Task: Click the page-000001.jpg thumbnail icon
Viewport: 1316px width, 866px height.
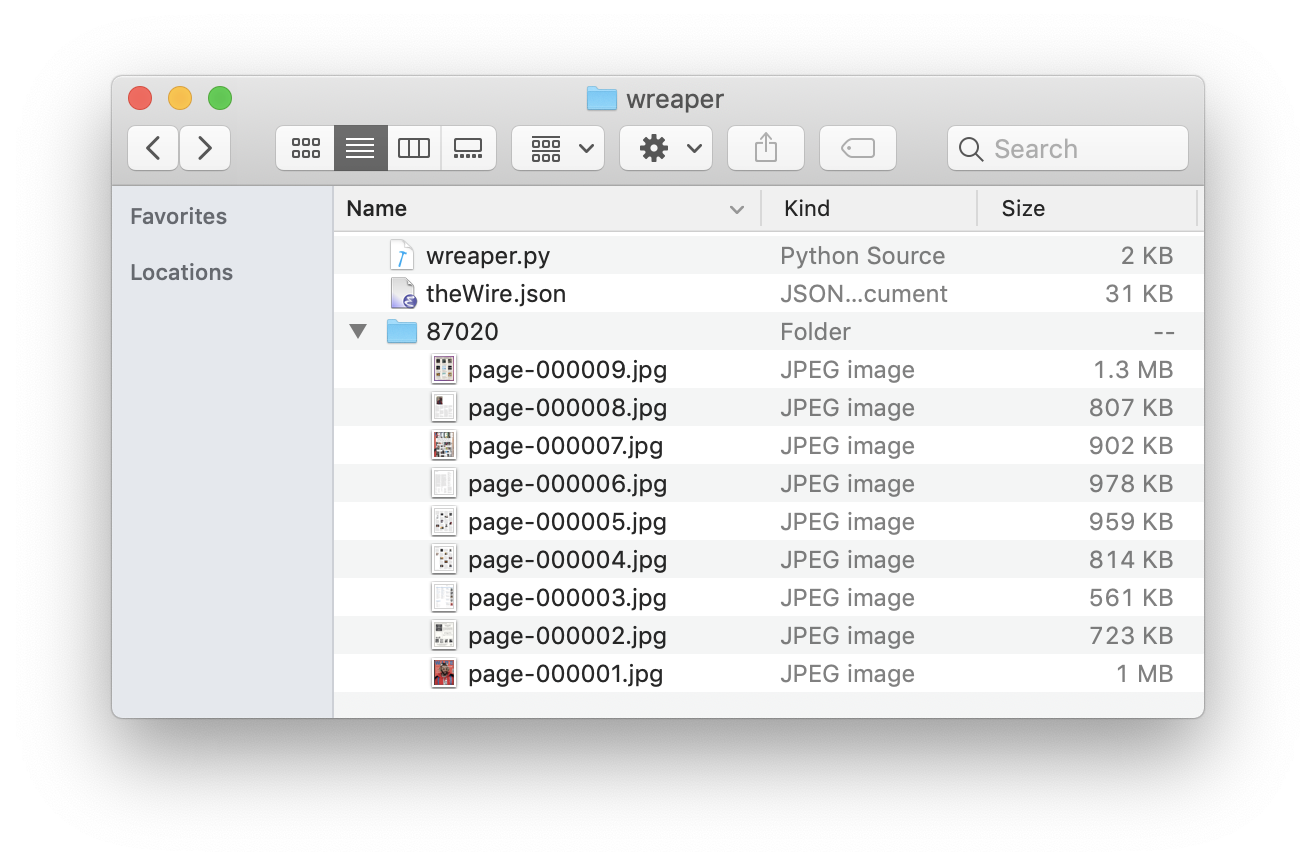Action: click(443, 674)
